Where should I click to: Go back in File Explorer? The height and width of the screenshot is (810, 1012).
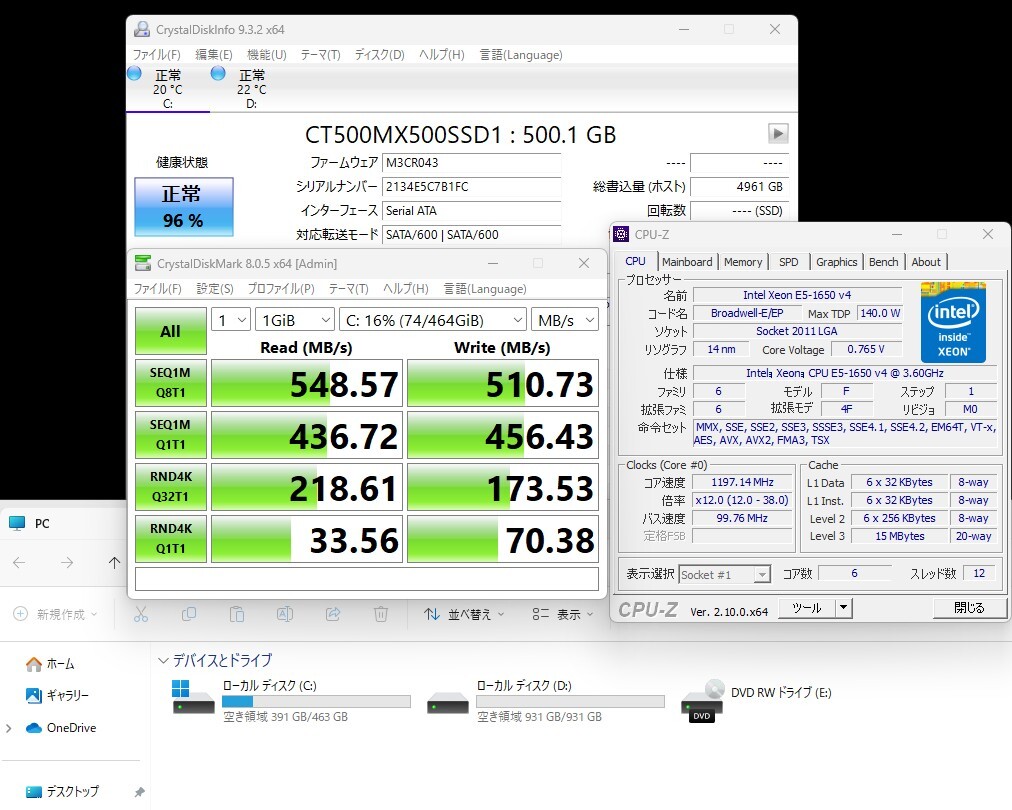(x=19, y=563)
